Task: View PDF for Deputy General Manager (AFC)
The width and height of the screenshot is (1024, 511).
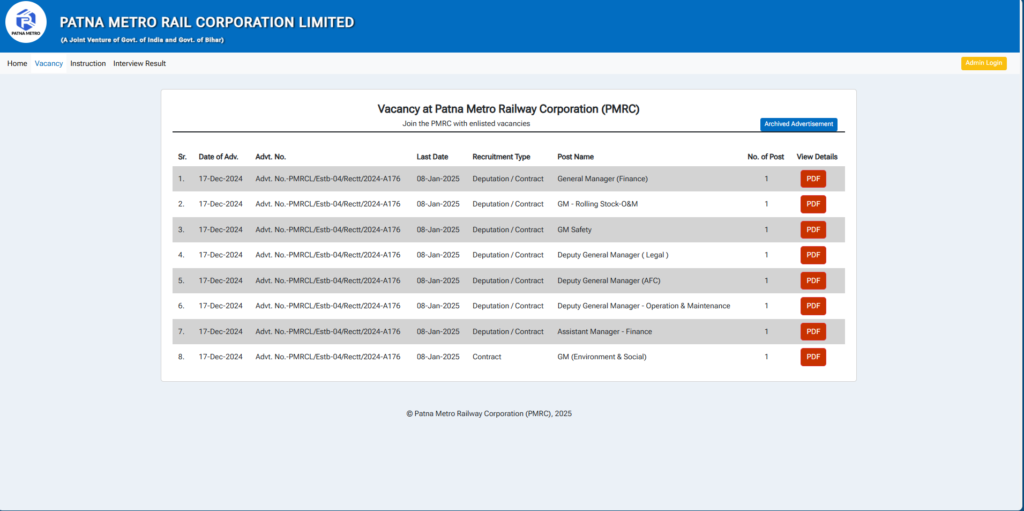Action: [813, 280]
